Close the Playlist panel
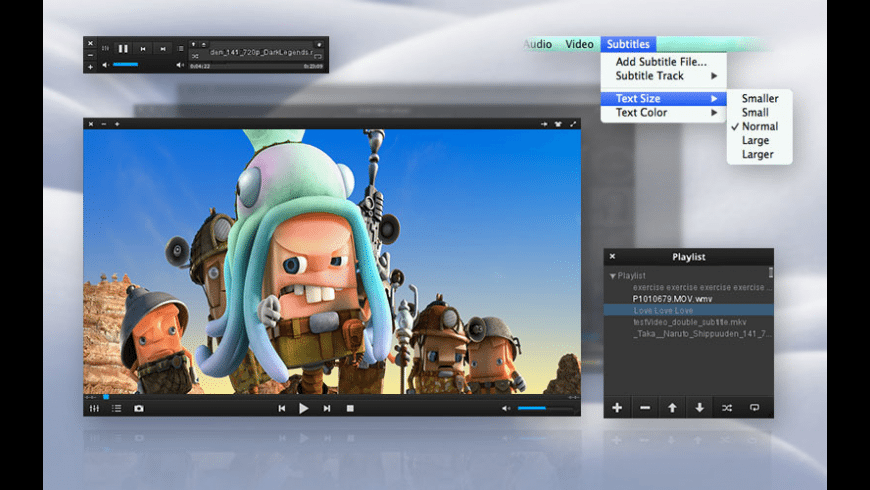This screenshot has height=490, width=870. coord(613,256)
